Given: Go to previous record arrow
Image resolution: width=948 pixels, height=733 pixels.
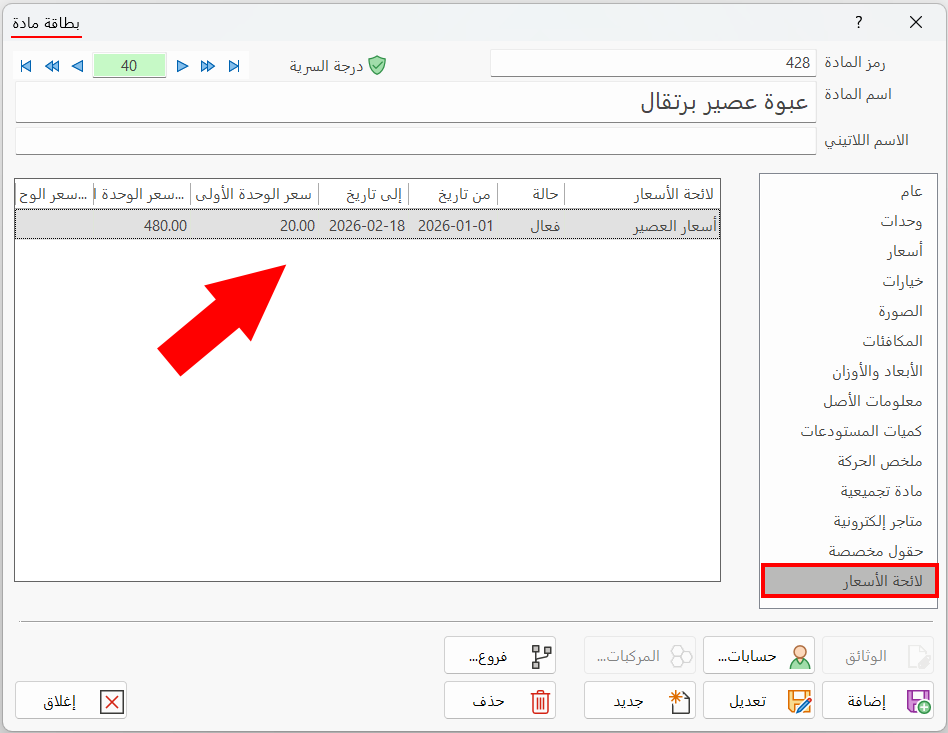Looking at the screenshot, I should [77, 66].
